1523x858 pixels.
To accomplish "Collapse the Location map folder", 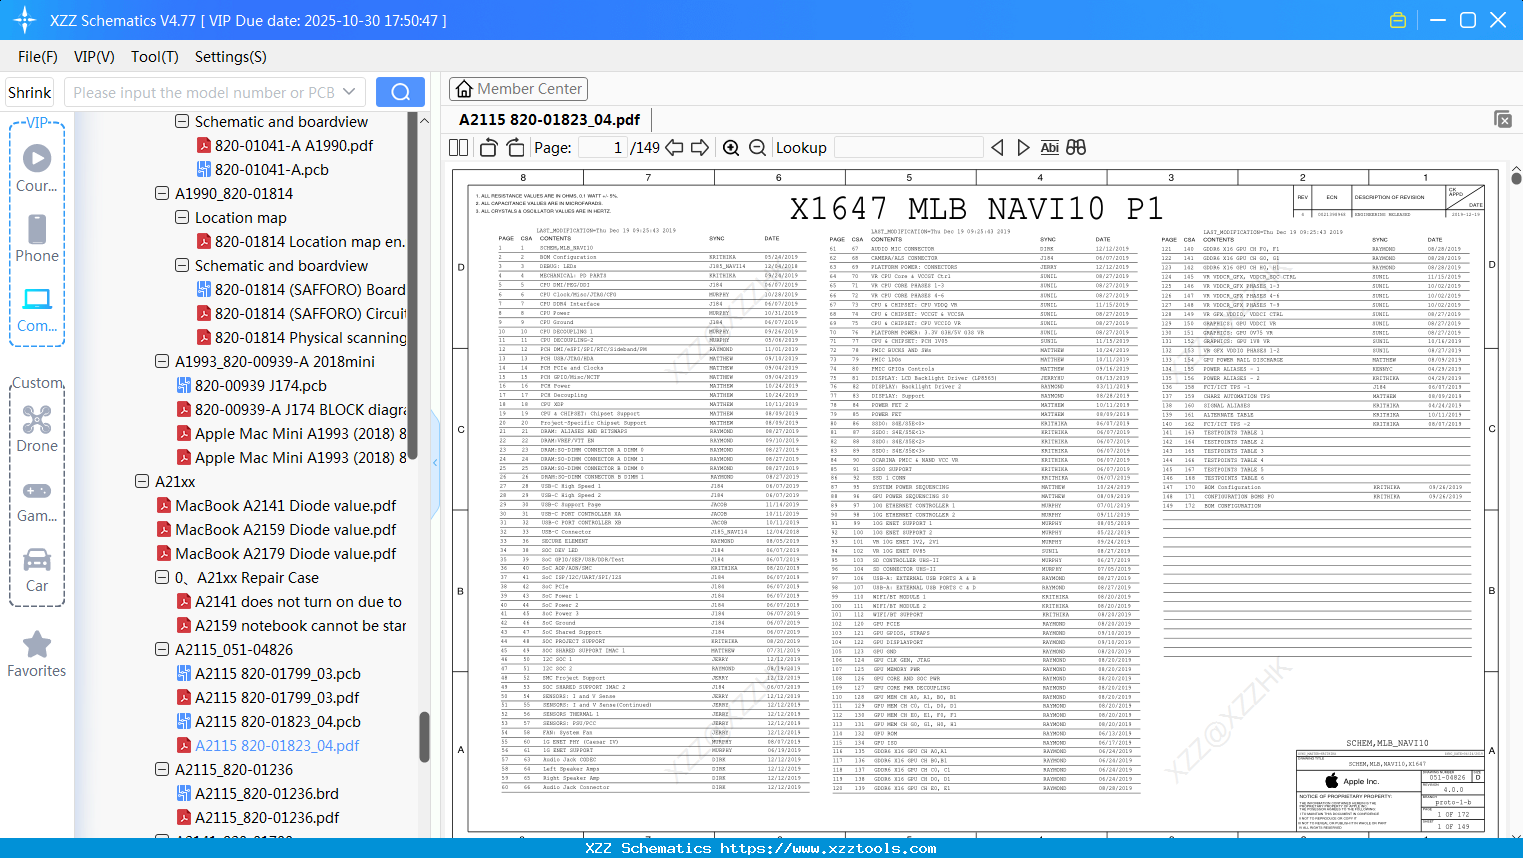I will (x=182, y=217).
